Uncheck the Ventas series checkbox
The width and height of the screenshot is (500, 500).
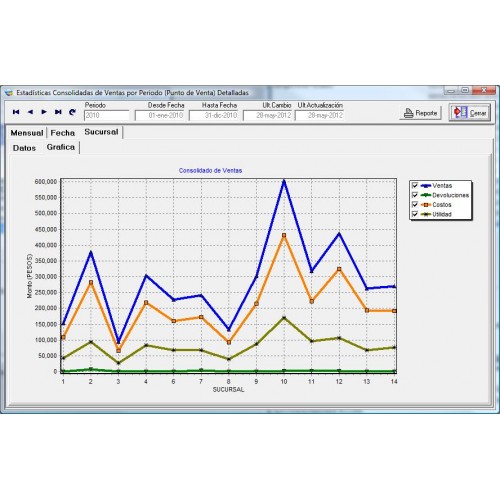[x=415, y=185]
